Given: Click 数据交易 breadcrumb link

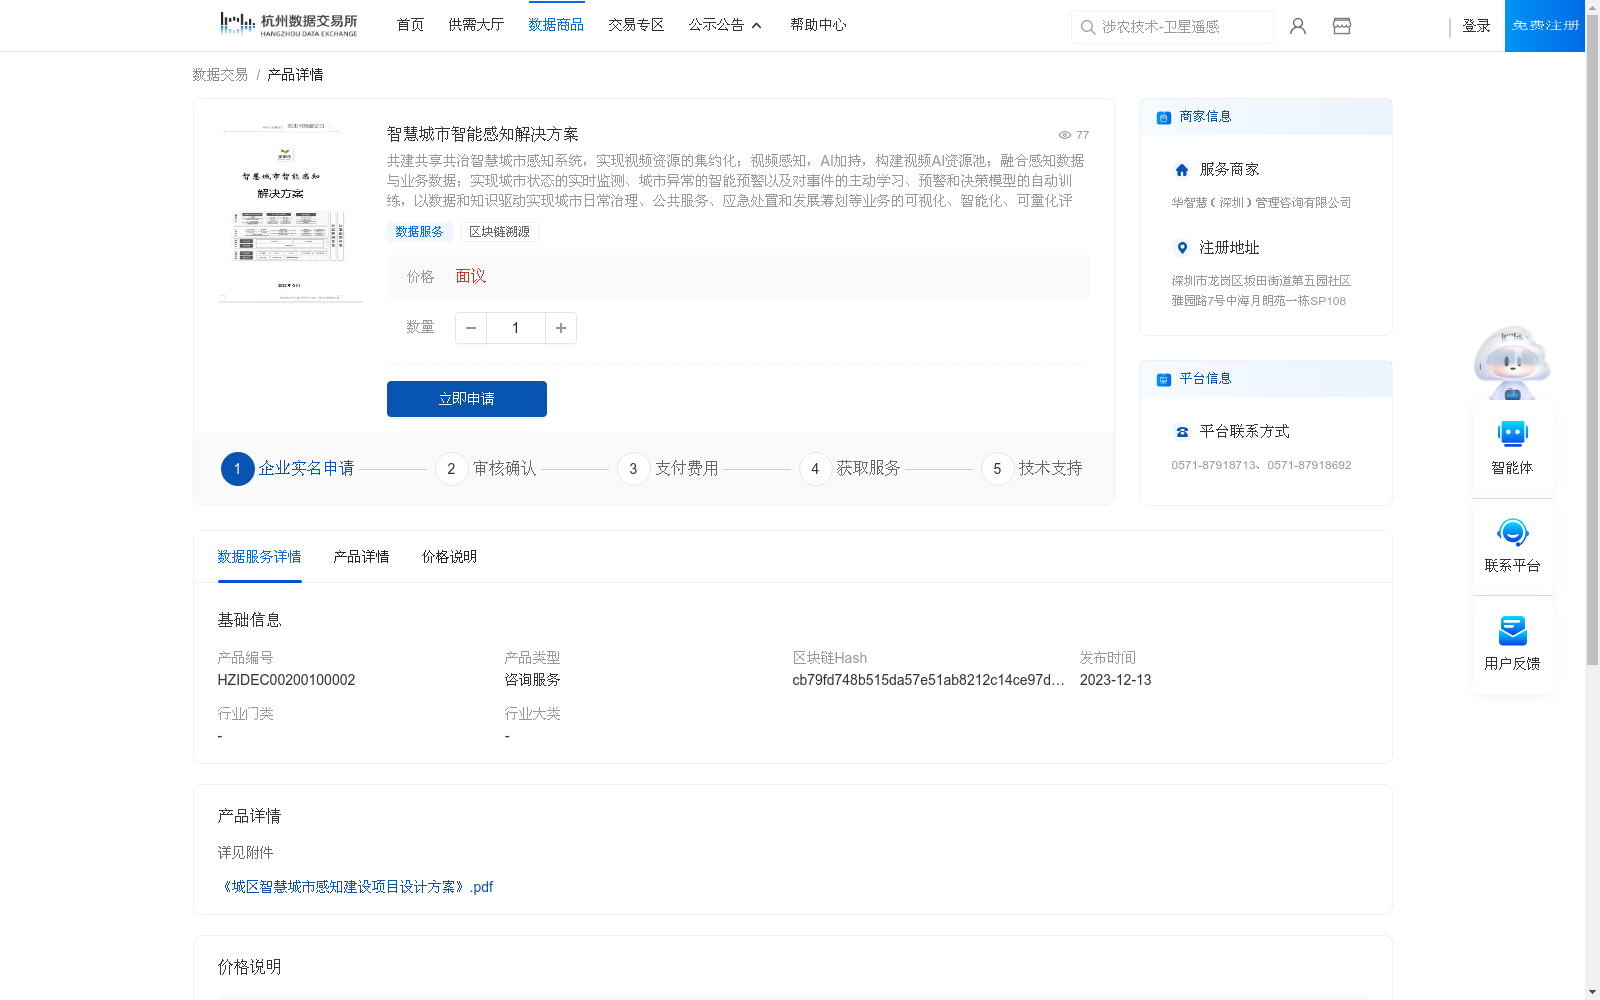Looking at the screenshot, I should pyautogui.click(x=220, y=75).
